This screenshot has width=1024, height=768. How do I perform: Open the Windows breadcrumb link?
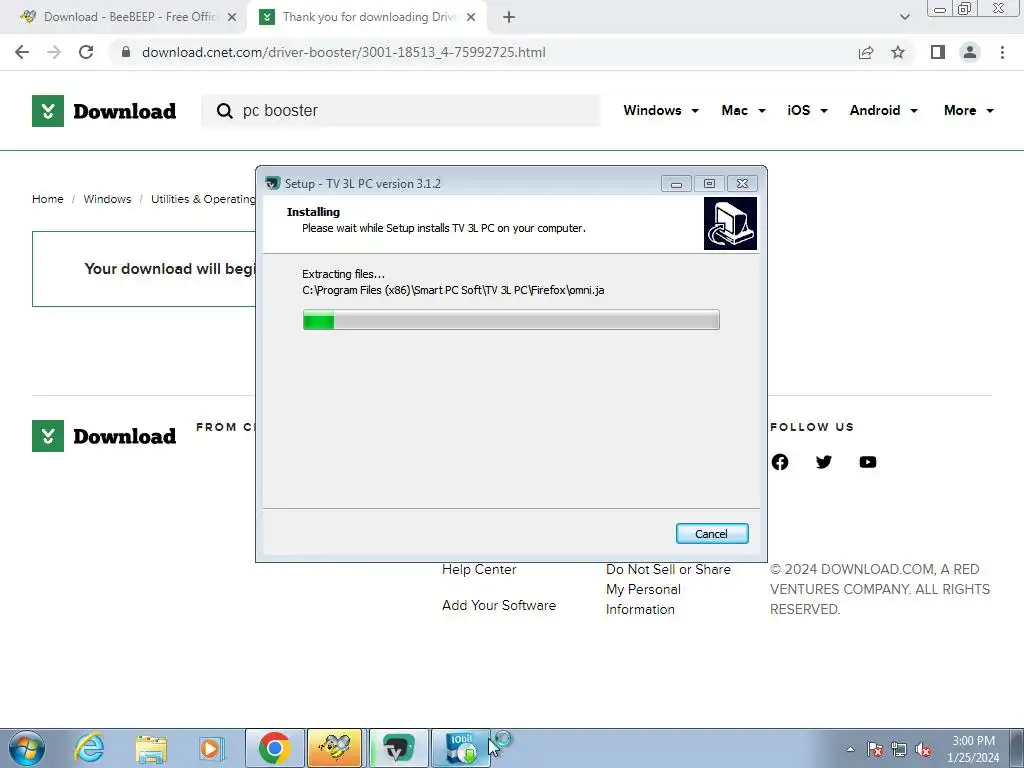pyautogui.click(x=107, y=199)
